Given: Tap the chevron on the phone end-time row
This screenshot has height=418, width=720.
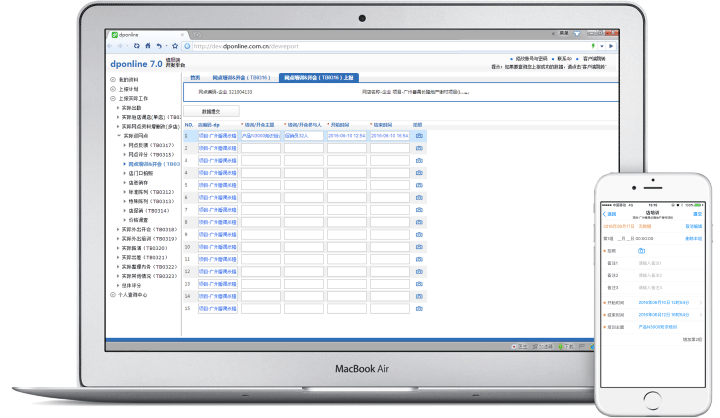Looking at the screenshot, I should click(x=701, y=315).
